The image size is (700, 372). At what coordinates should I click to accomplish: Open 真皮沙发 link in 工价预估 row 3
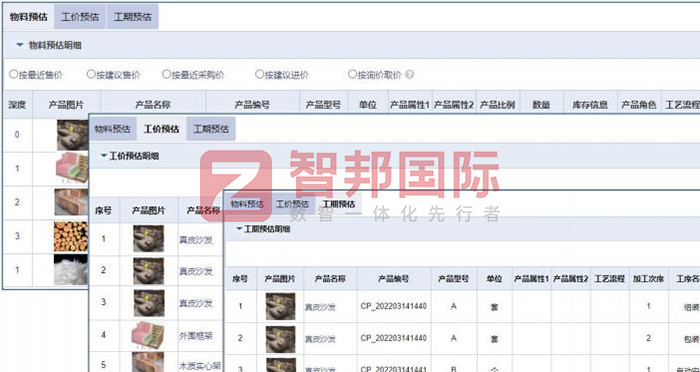tap(196, 303)
